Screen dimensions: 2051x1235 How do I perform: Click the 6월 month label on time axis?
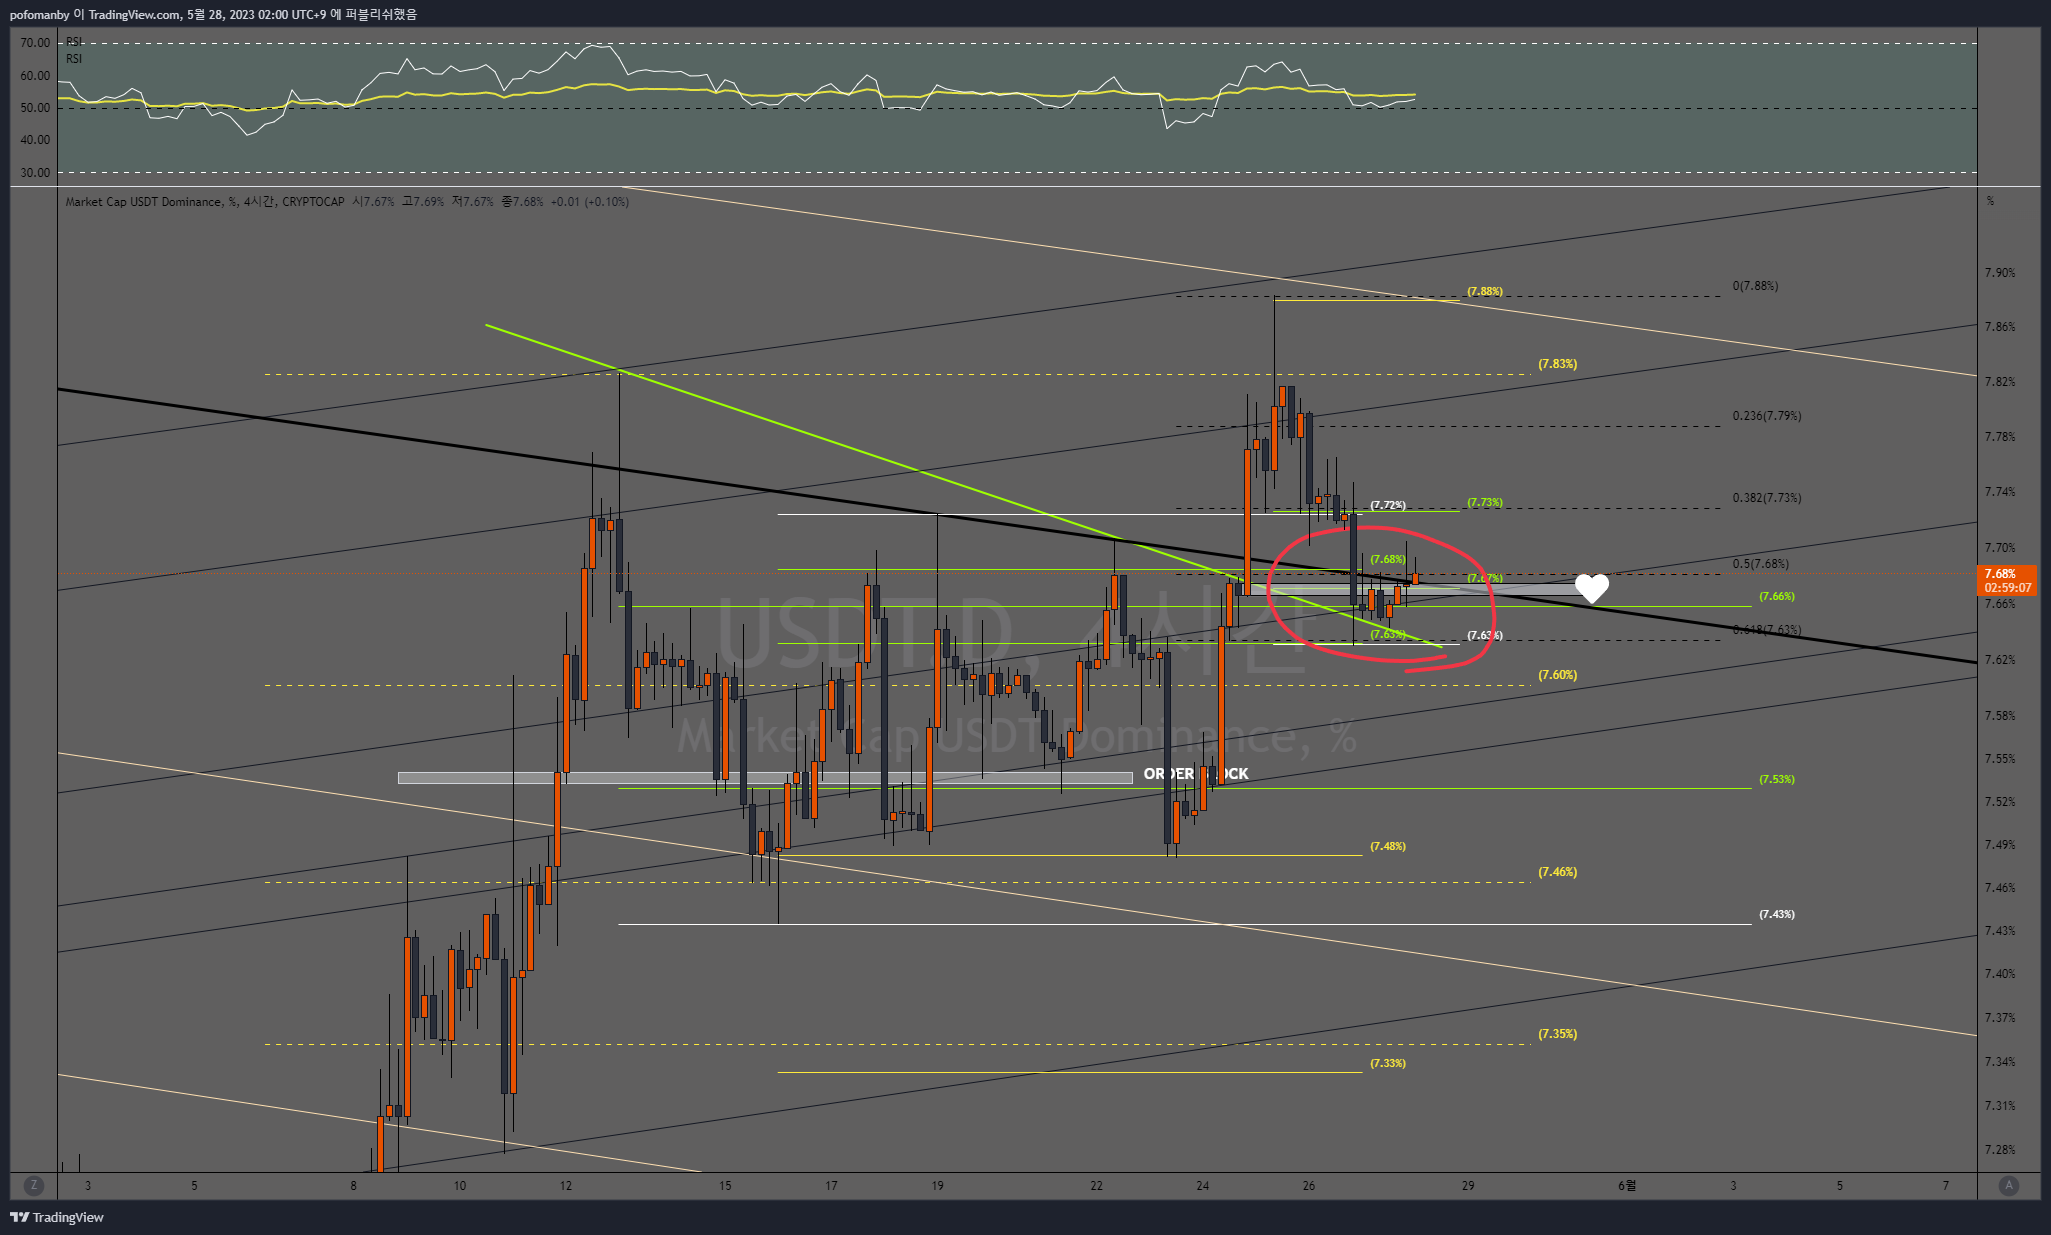pos(1627,1186)
